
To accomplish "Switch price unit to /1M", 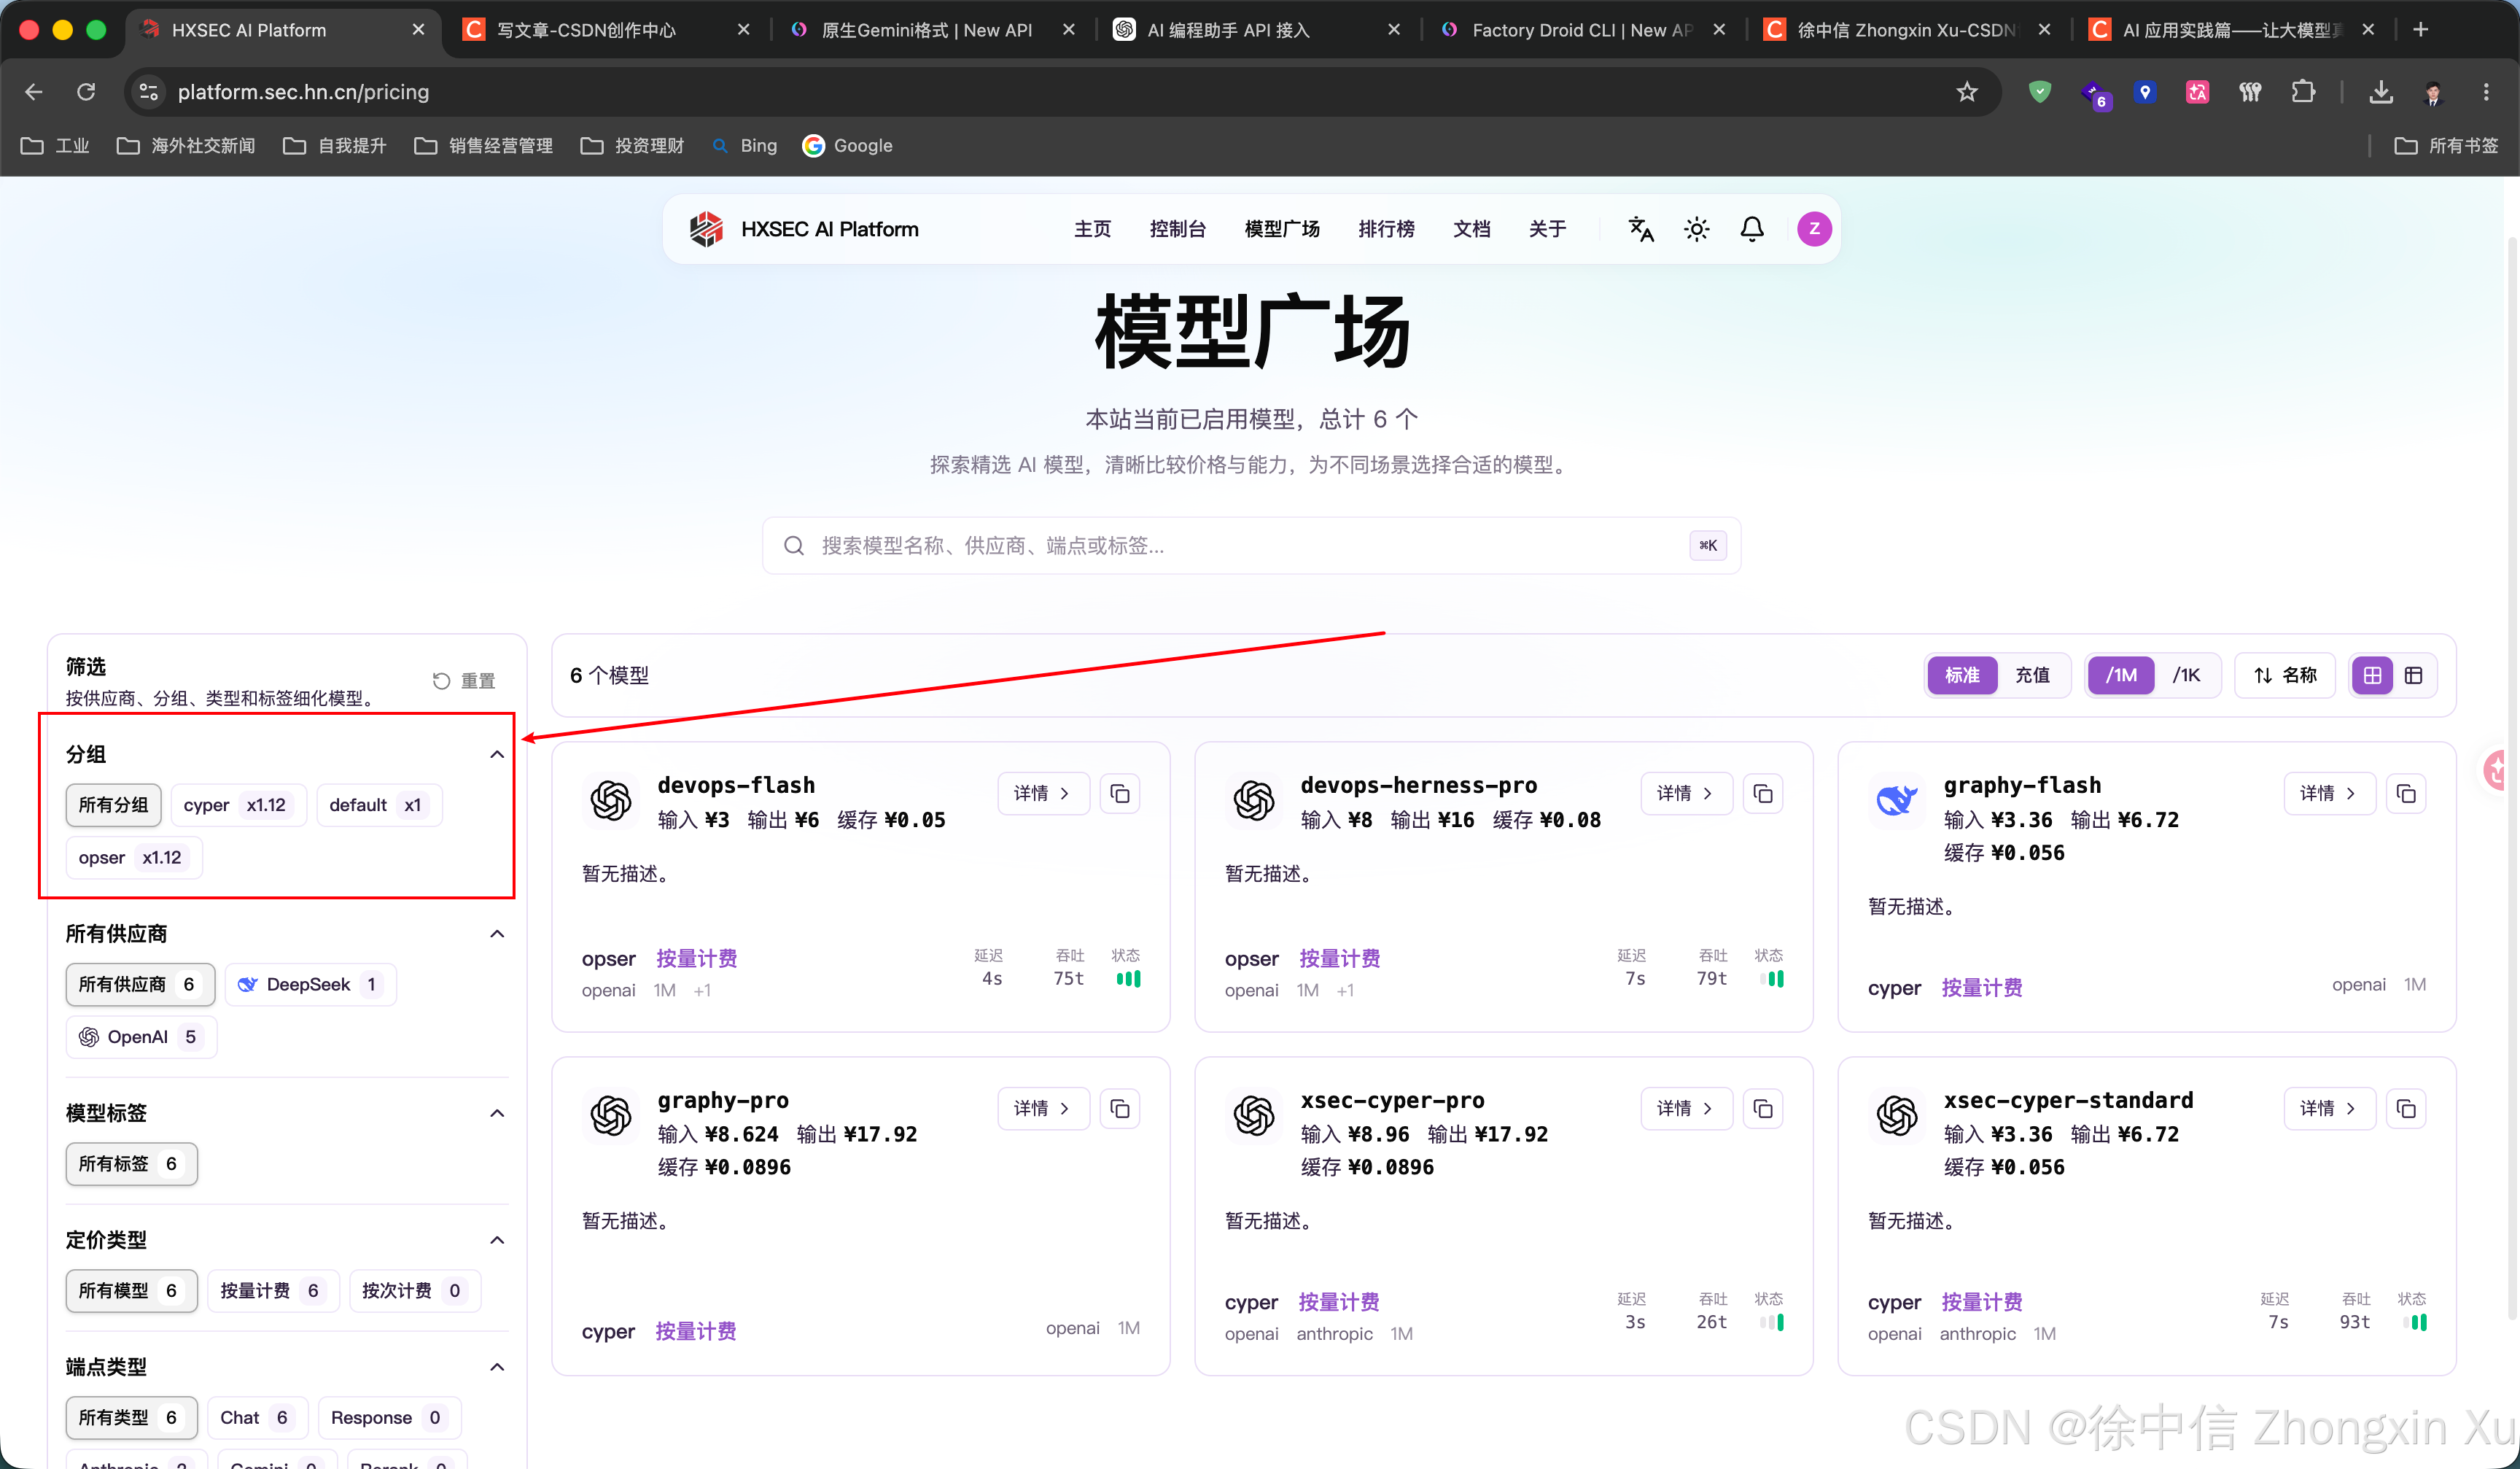I will pyautogui.click(x=2121, y=676).
